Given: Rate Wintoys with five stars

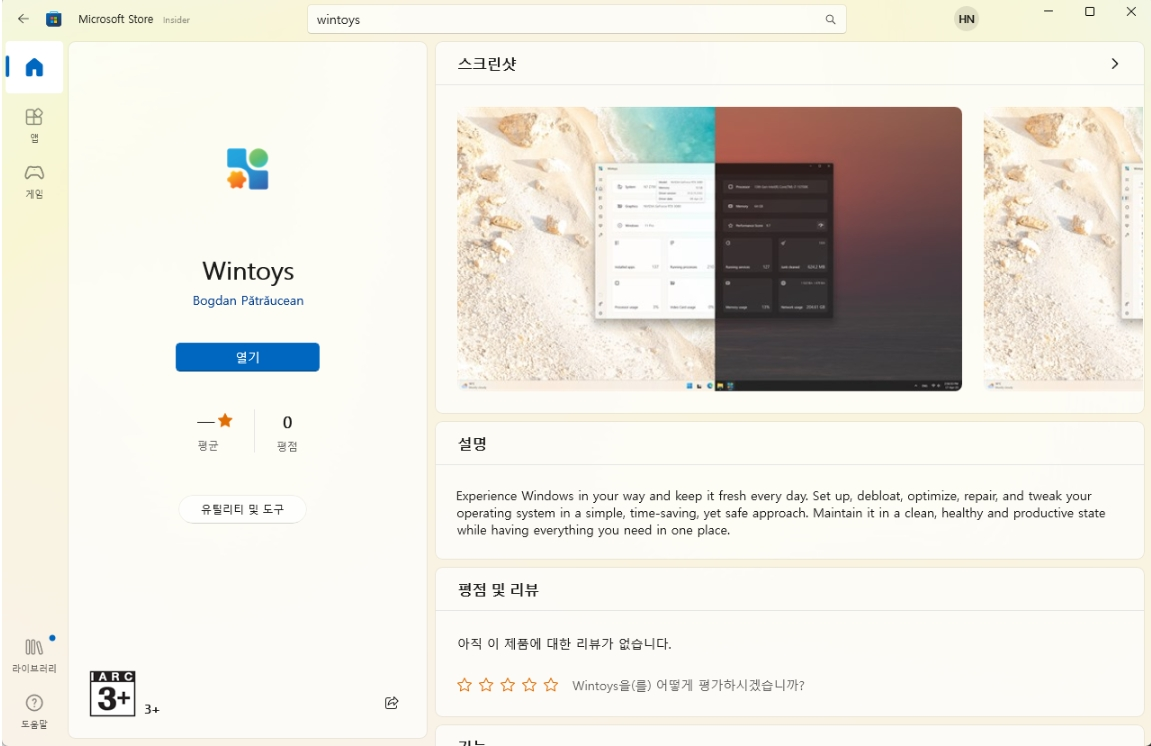Looking at the screenshot, I should pyautogui.click(x=551, y=685).
